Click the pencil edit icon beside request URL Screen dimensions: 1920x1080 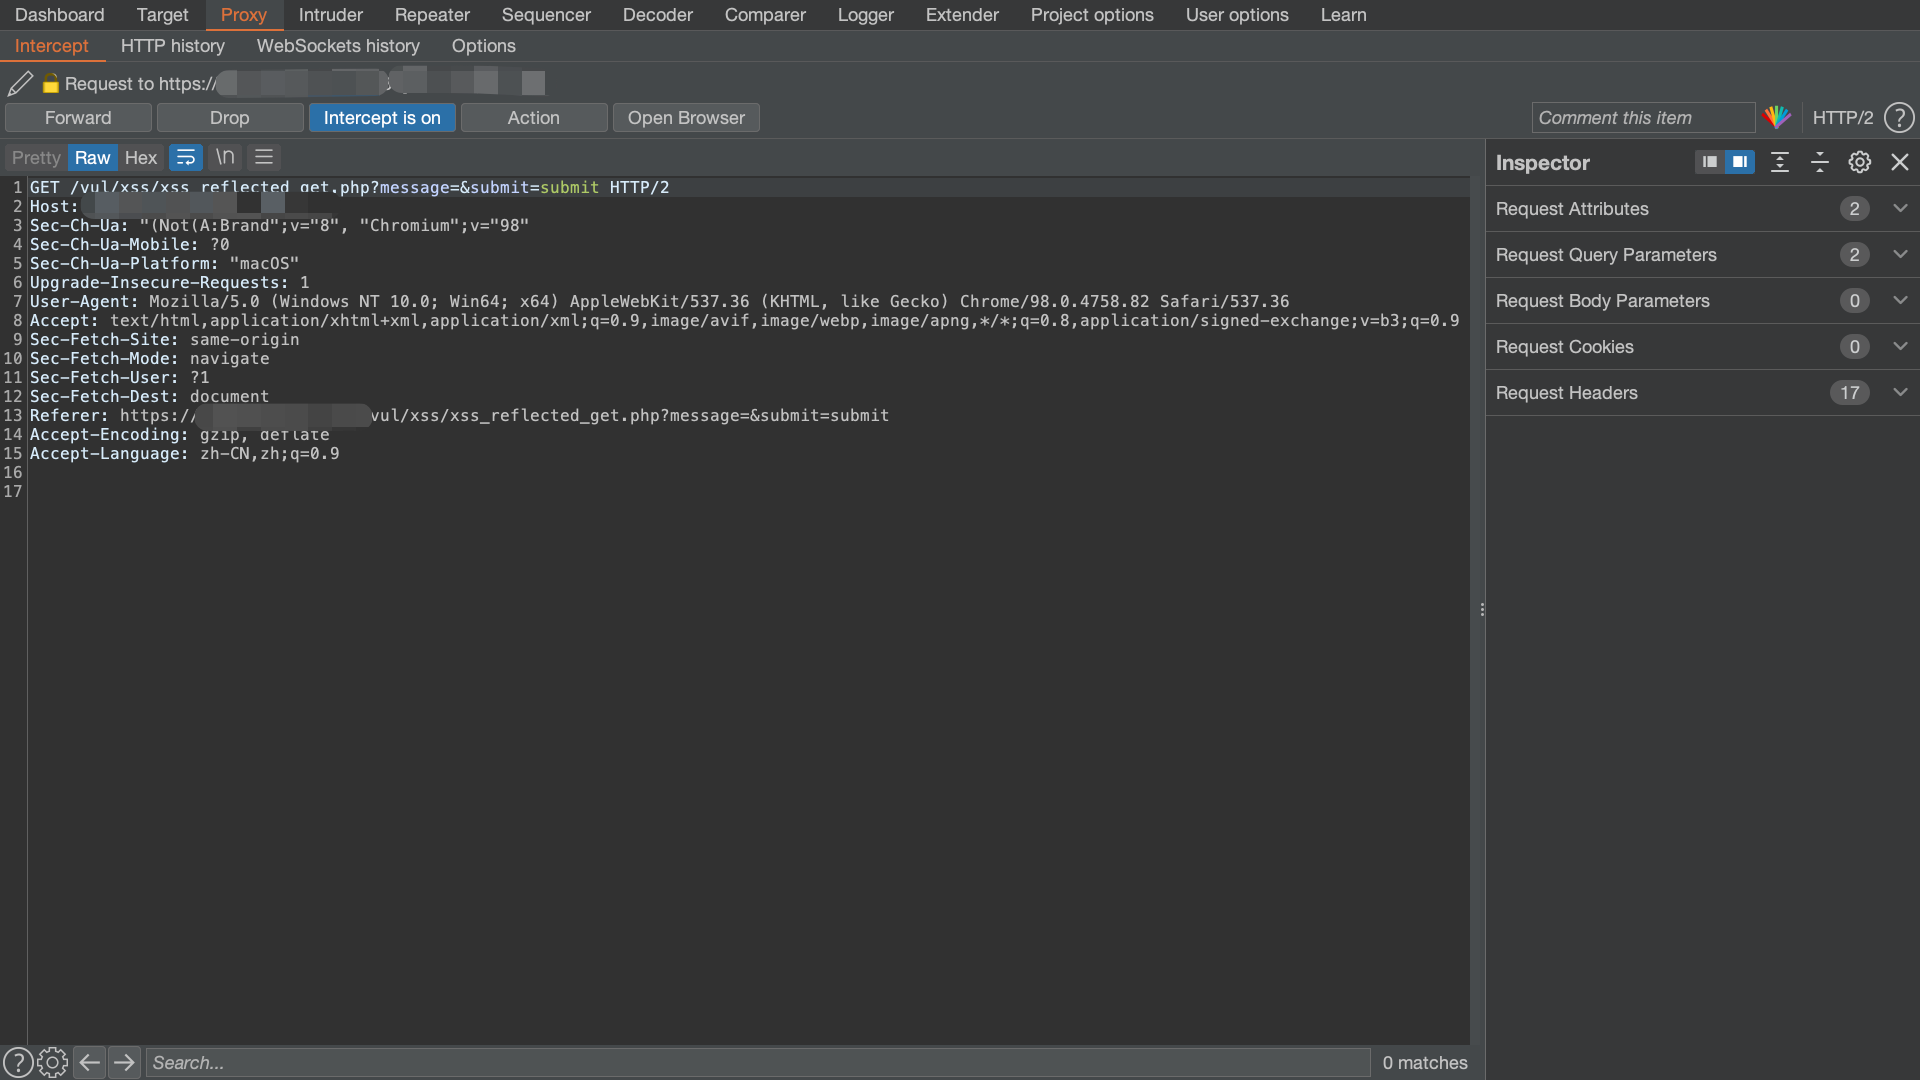tap(20, 84)
